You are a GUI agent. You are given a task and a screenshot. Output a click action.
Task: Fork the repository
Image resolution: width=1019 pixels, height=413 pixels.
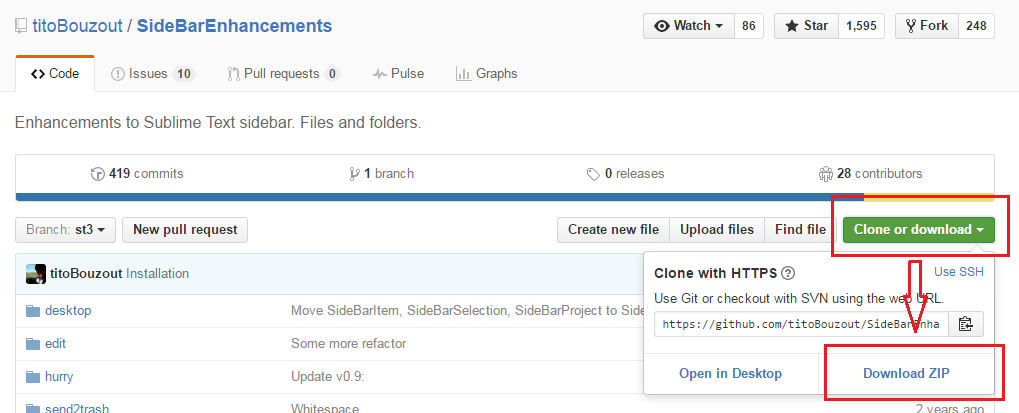tap(925, 26)
